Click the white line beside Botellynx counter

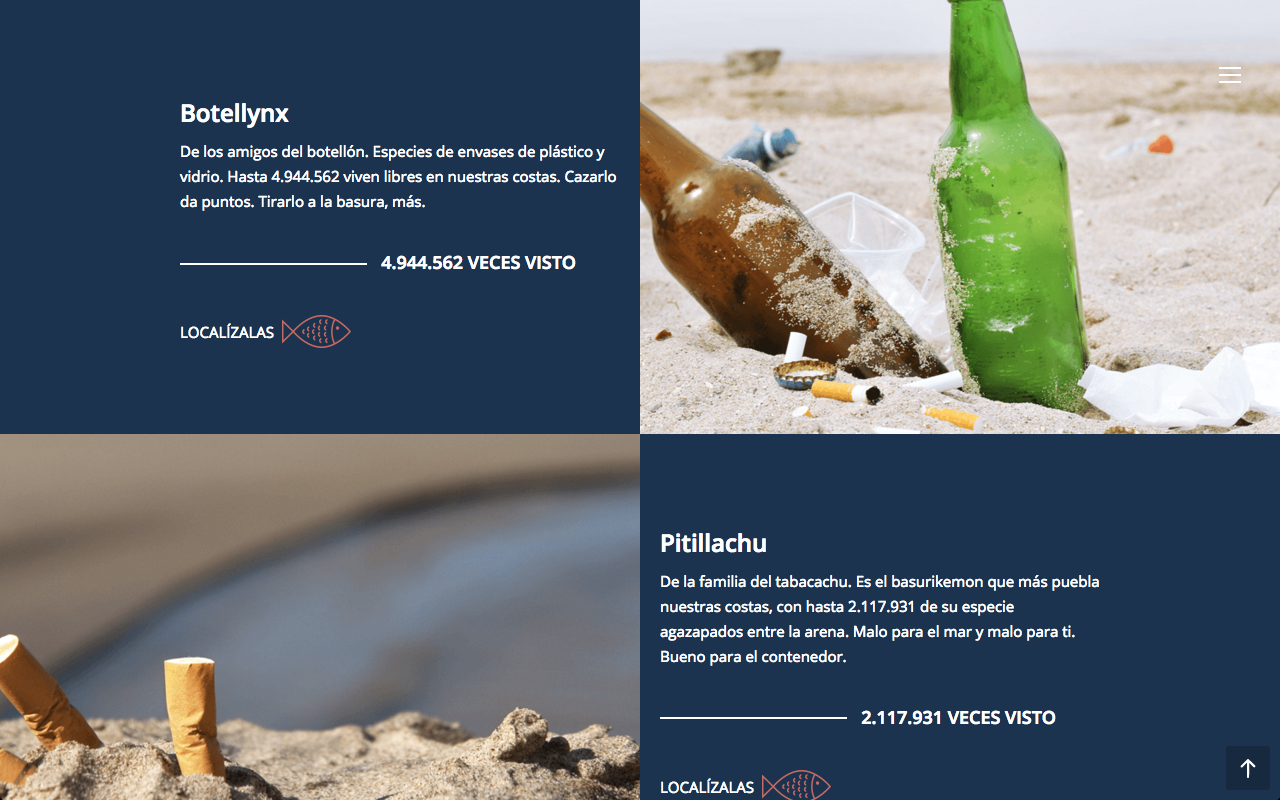(x=273, y=263)
